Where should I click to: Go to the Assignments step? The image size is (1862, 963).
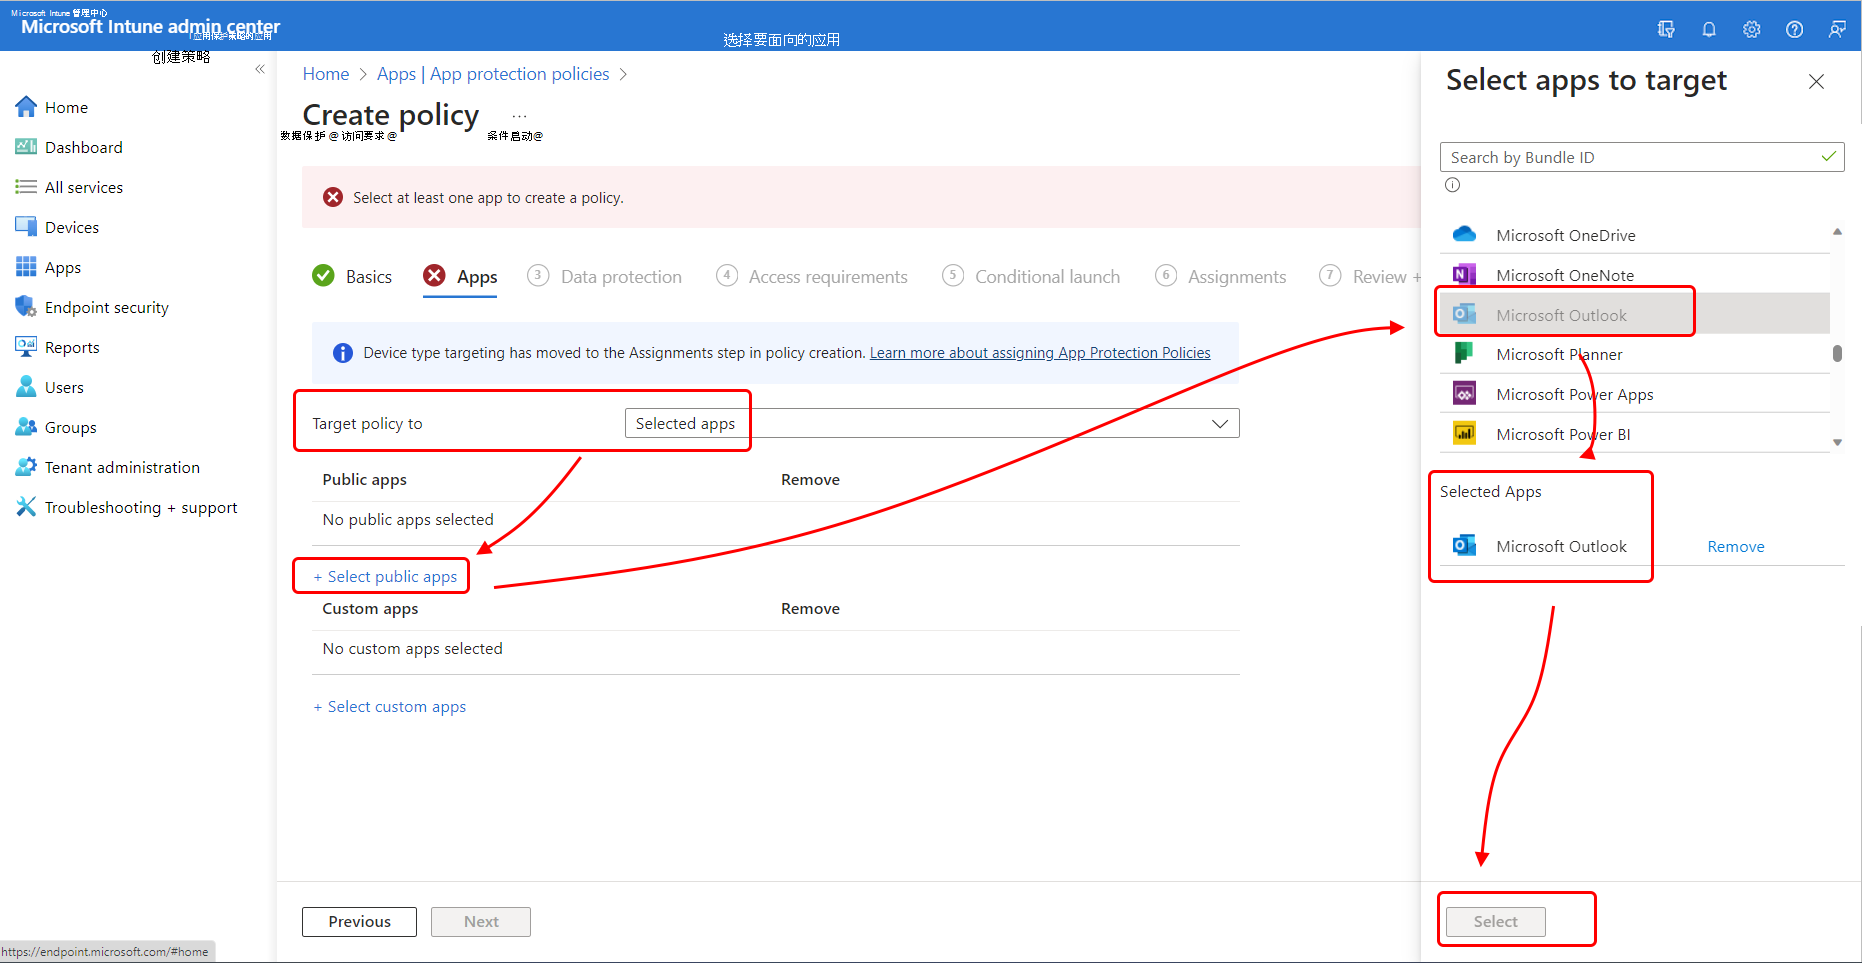(1221, 276)
